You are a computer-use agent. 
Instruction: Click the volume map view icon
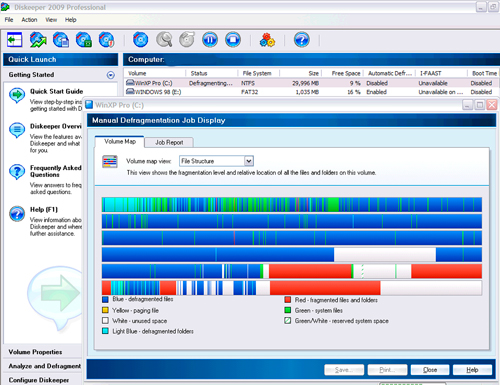[110, 162]
